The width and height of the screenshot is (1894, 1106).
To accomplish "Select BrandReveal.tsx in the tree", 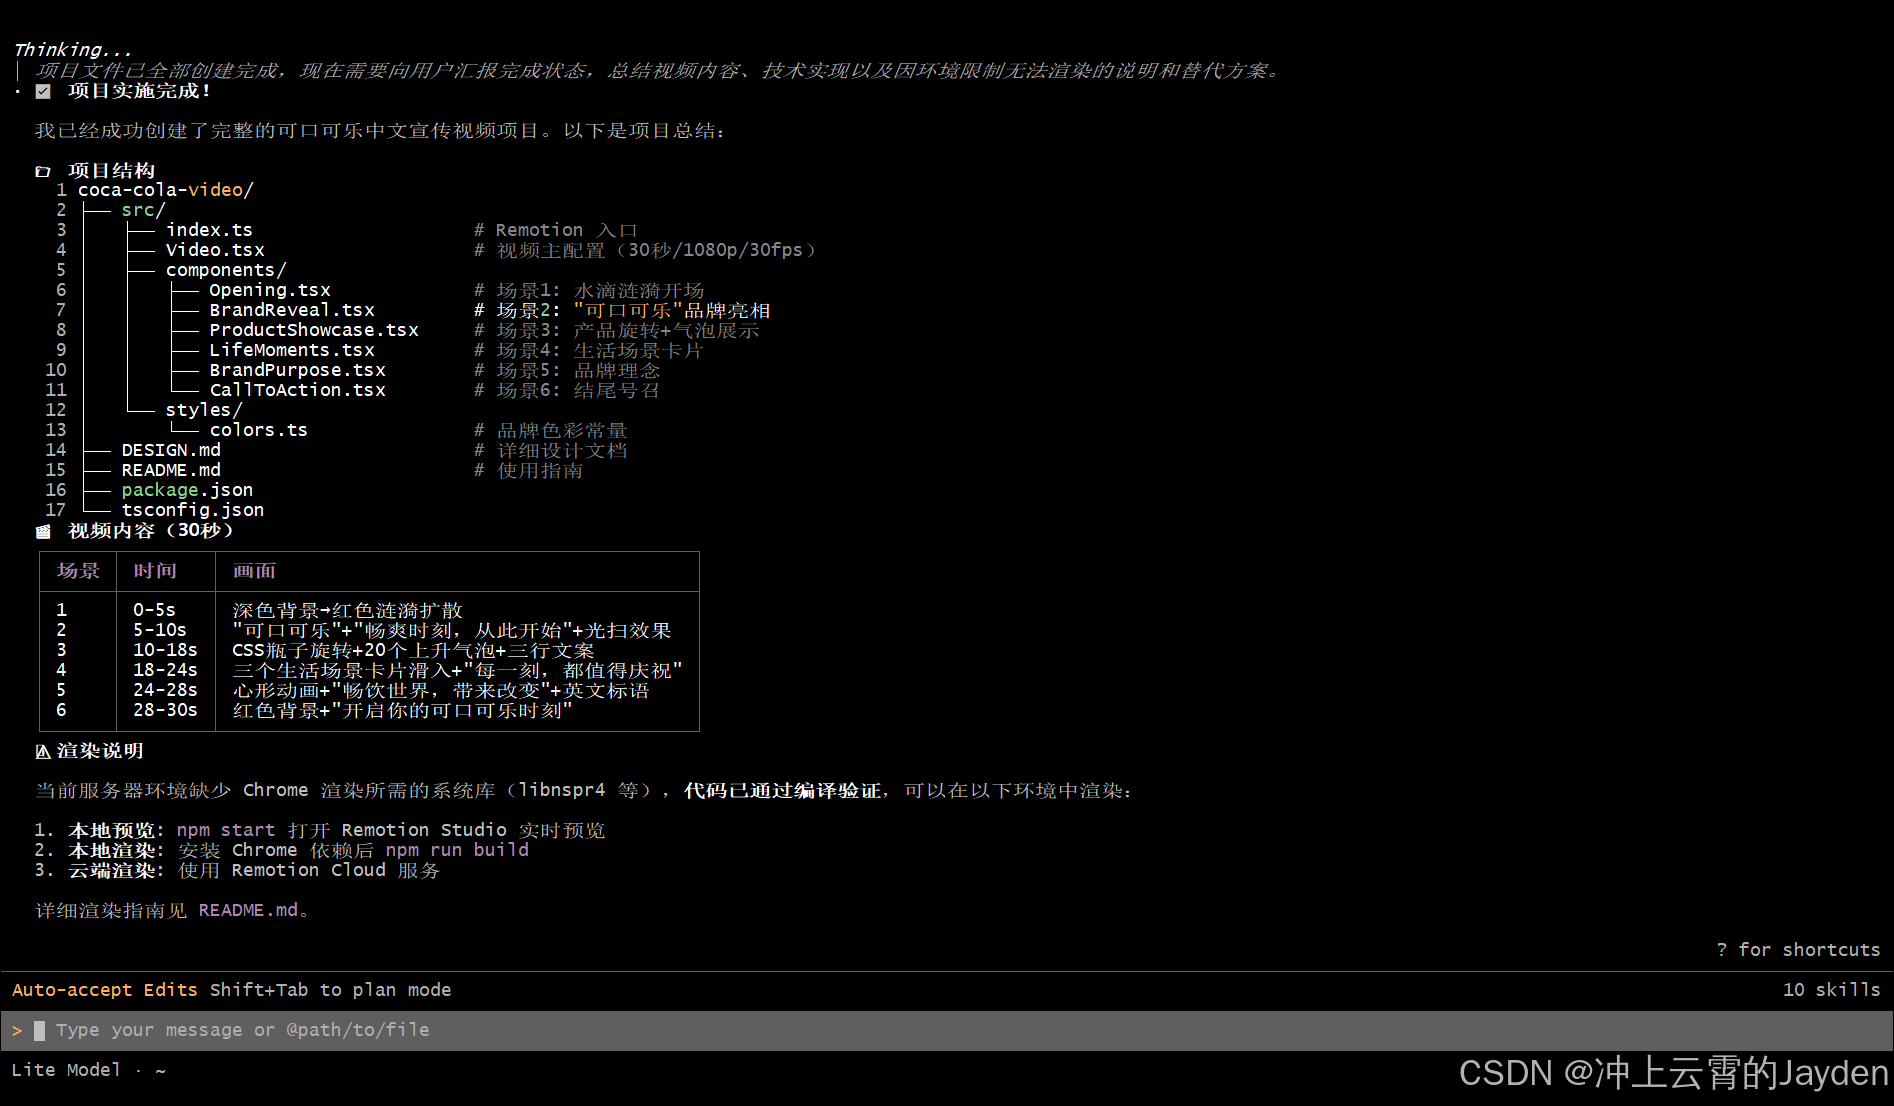I will coord(292,310).
